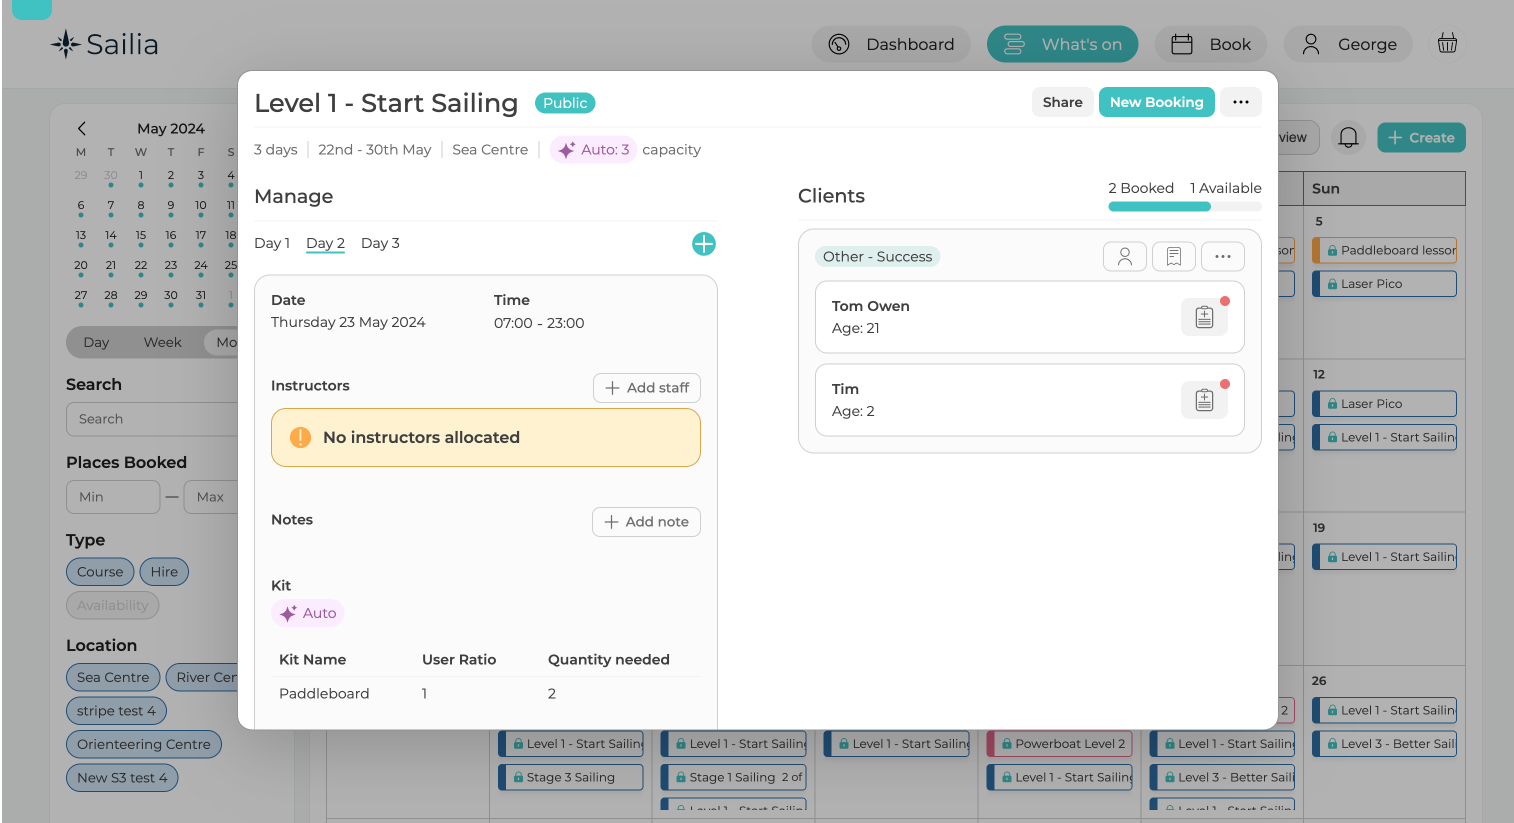Click the New Booking button
The image size is (1514, 823).
coord(1156,101)
